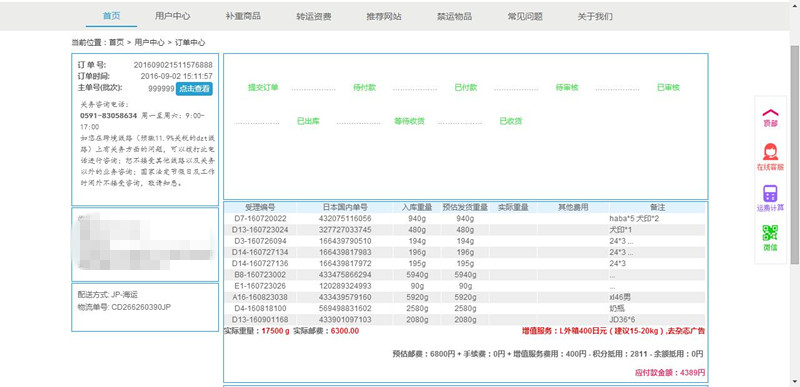Select row D7-160720022
Image resolution: width=800 pixels, height=387 pixels.
[464, 219]
